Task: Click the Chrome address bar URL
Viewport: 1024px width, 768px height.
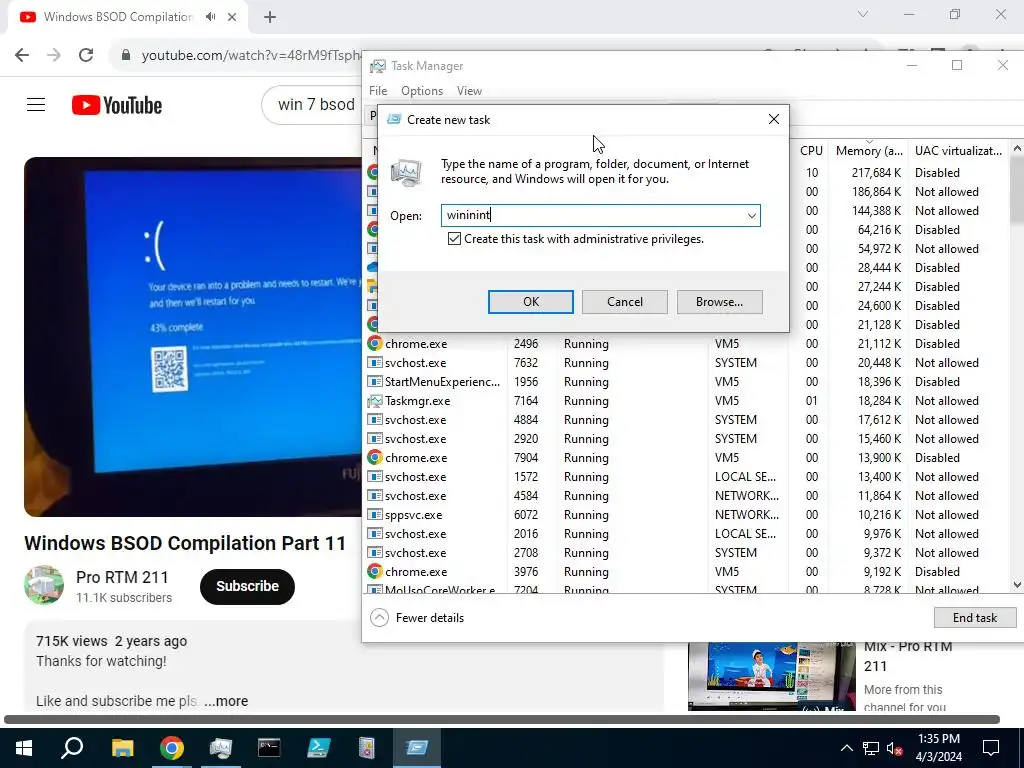Action: point(251,56)
